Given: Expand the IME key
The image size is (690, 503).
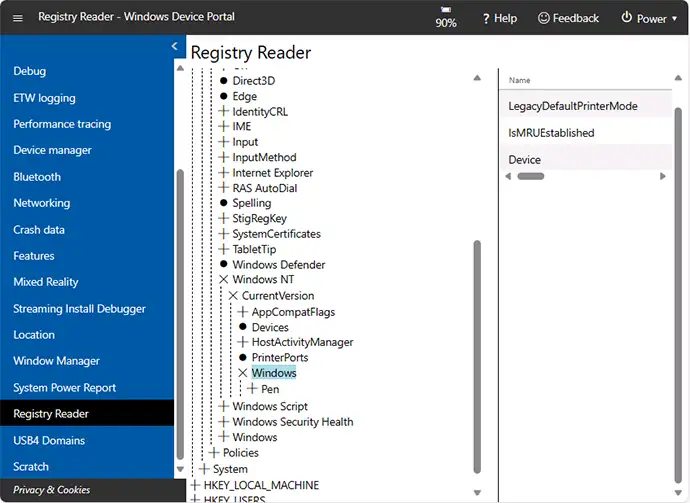Looking at the screenshot, I should tap(224, 127).
